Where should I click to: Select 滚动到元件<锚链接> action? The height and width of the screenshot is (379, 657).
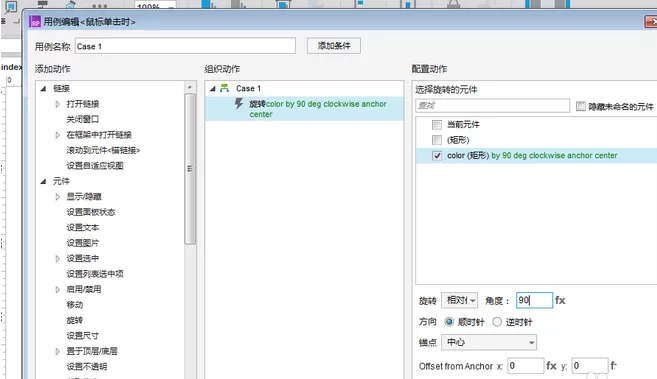(103, 150)
